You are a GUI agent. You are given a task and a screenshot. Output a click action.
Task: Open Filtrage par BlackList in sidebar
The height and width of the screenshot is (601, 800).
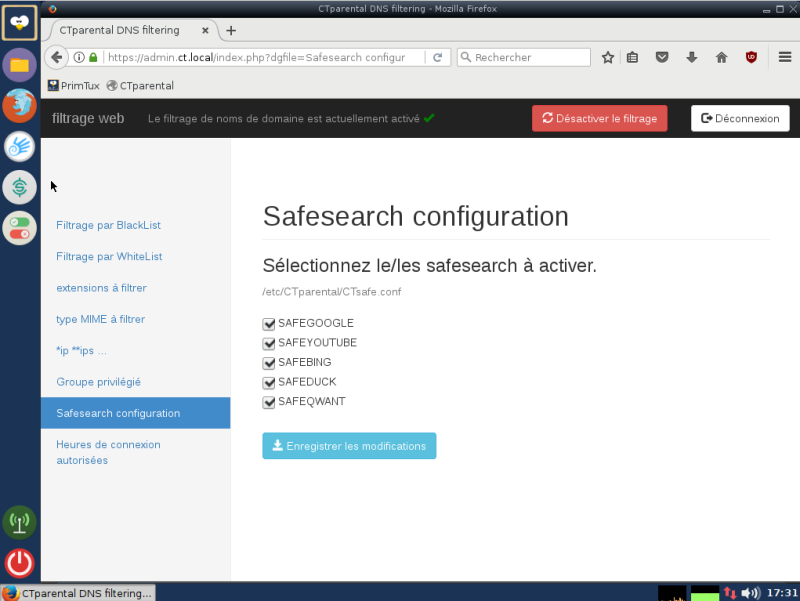[108, 225]
